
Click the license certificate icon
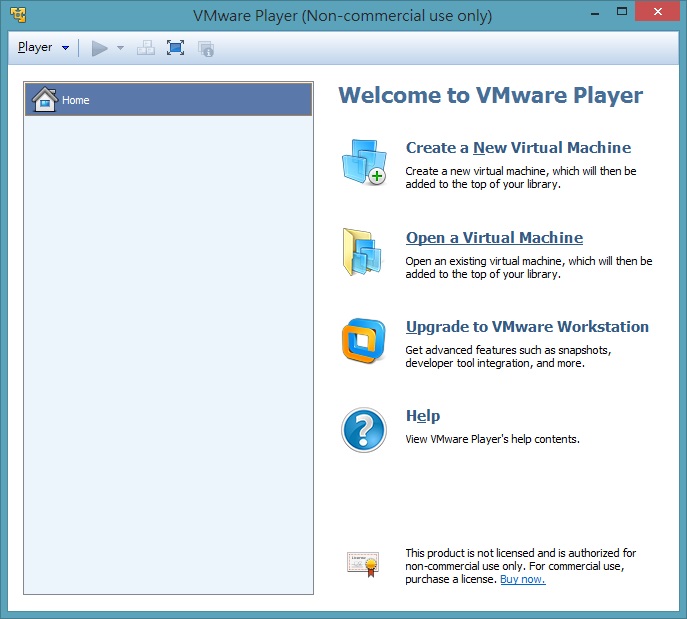pos(363,564)
